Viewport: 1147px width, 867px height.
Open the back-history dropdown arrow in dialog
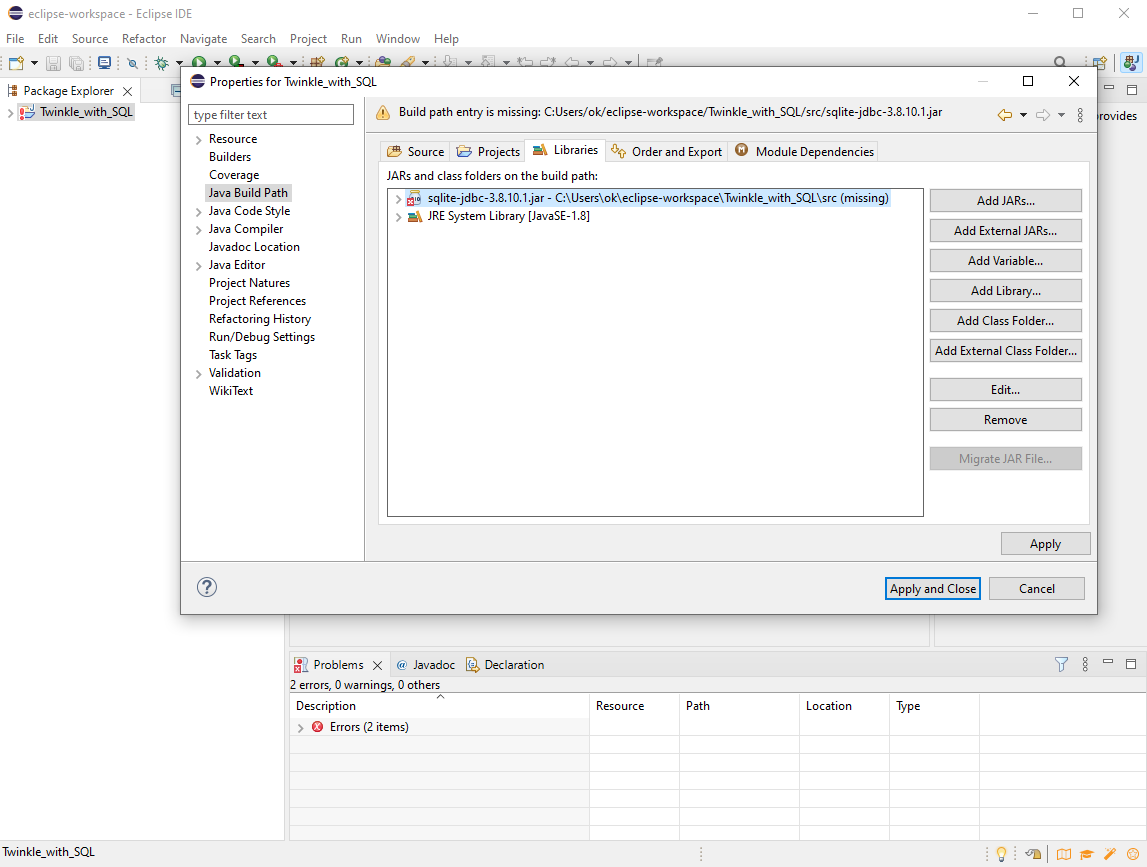coord(1023,115)
